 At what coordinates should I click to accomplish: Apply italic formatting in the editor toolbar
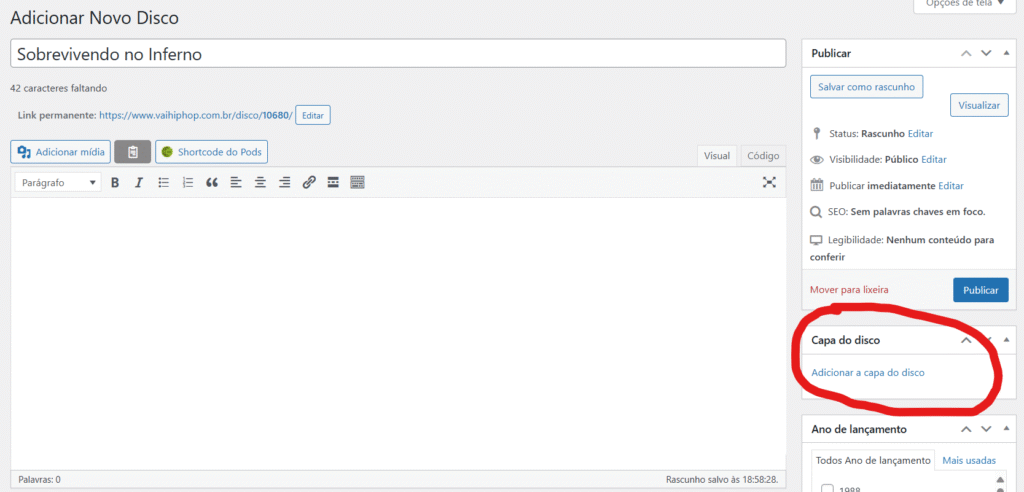139,183
